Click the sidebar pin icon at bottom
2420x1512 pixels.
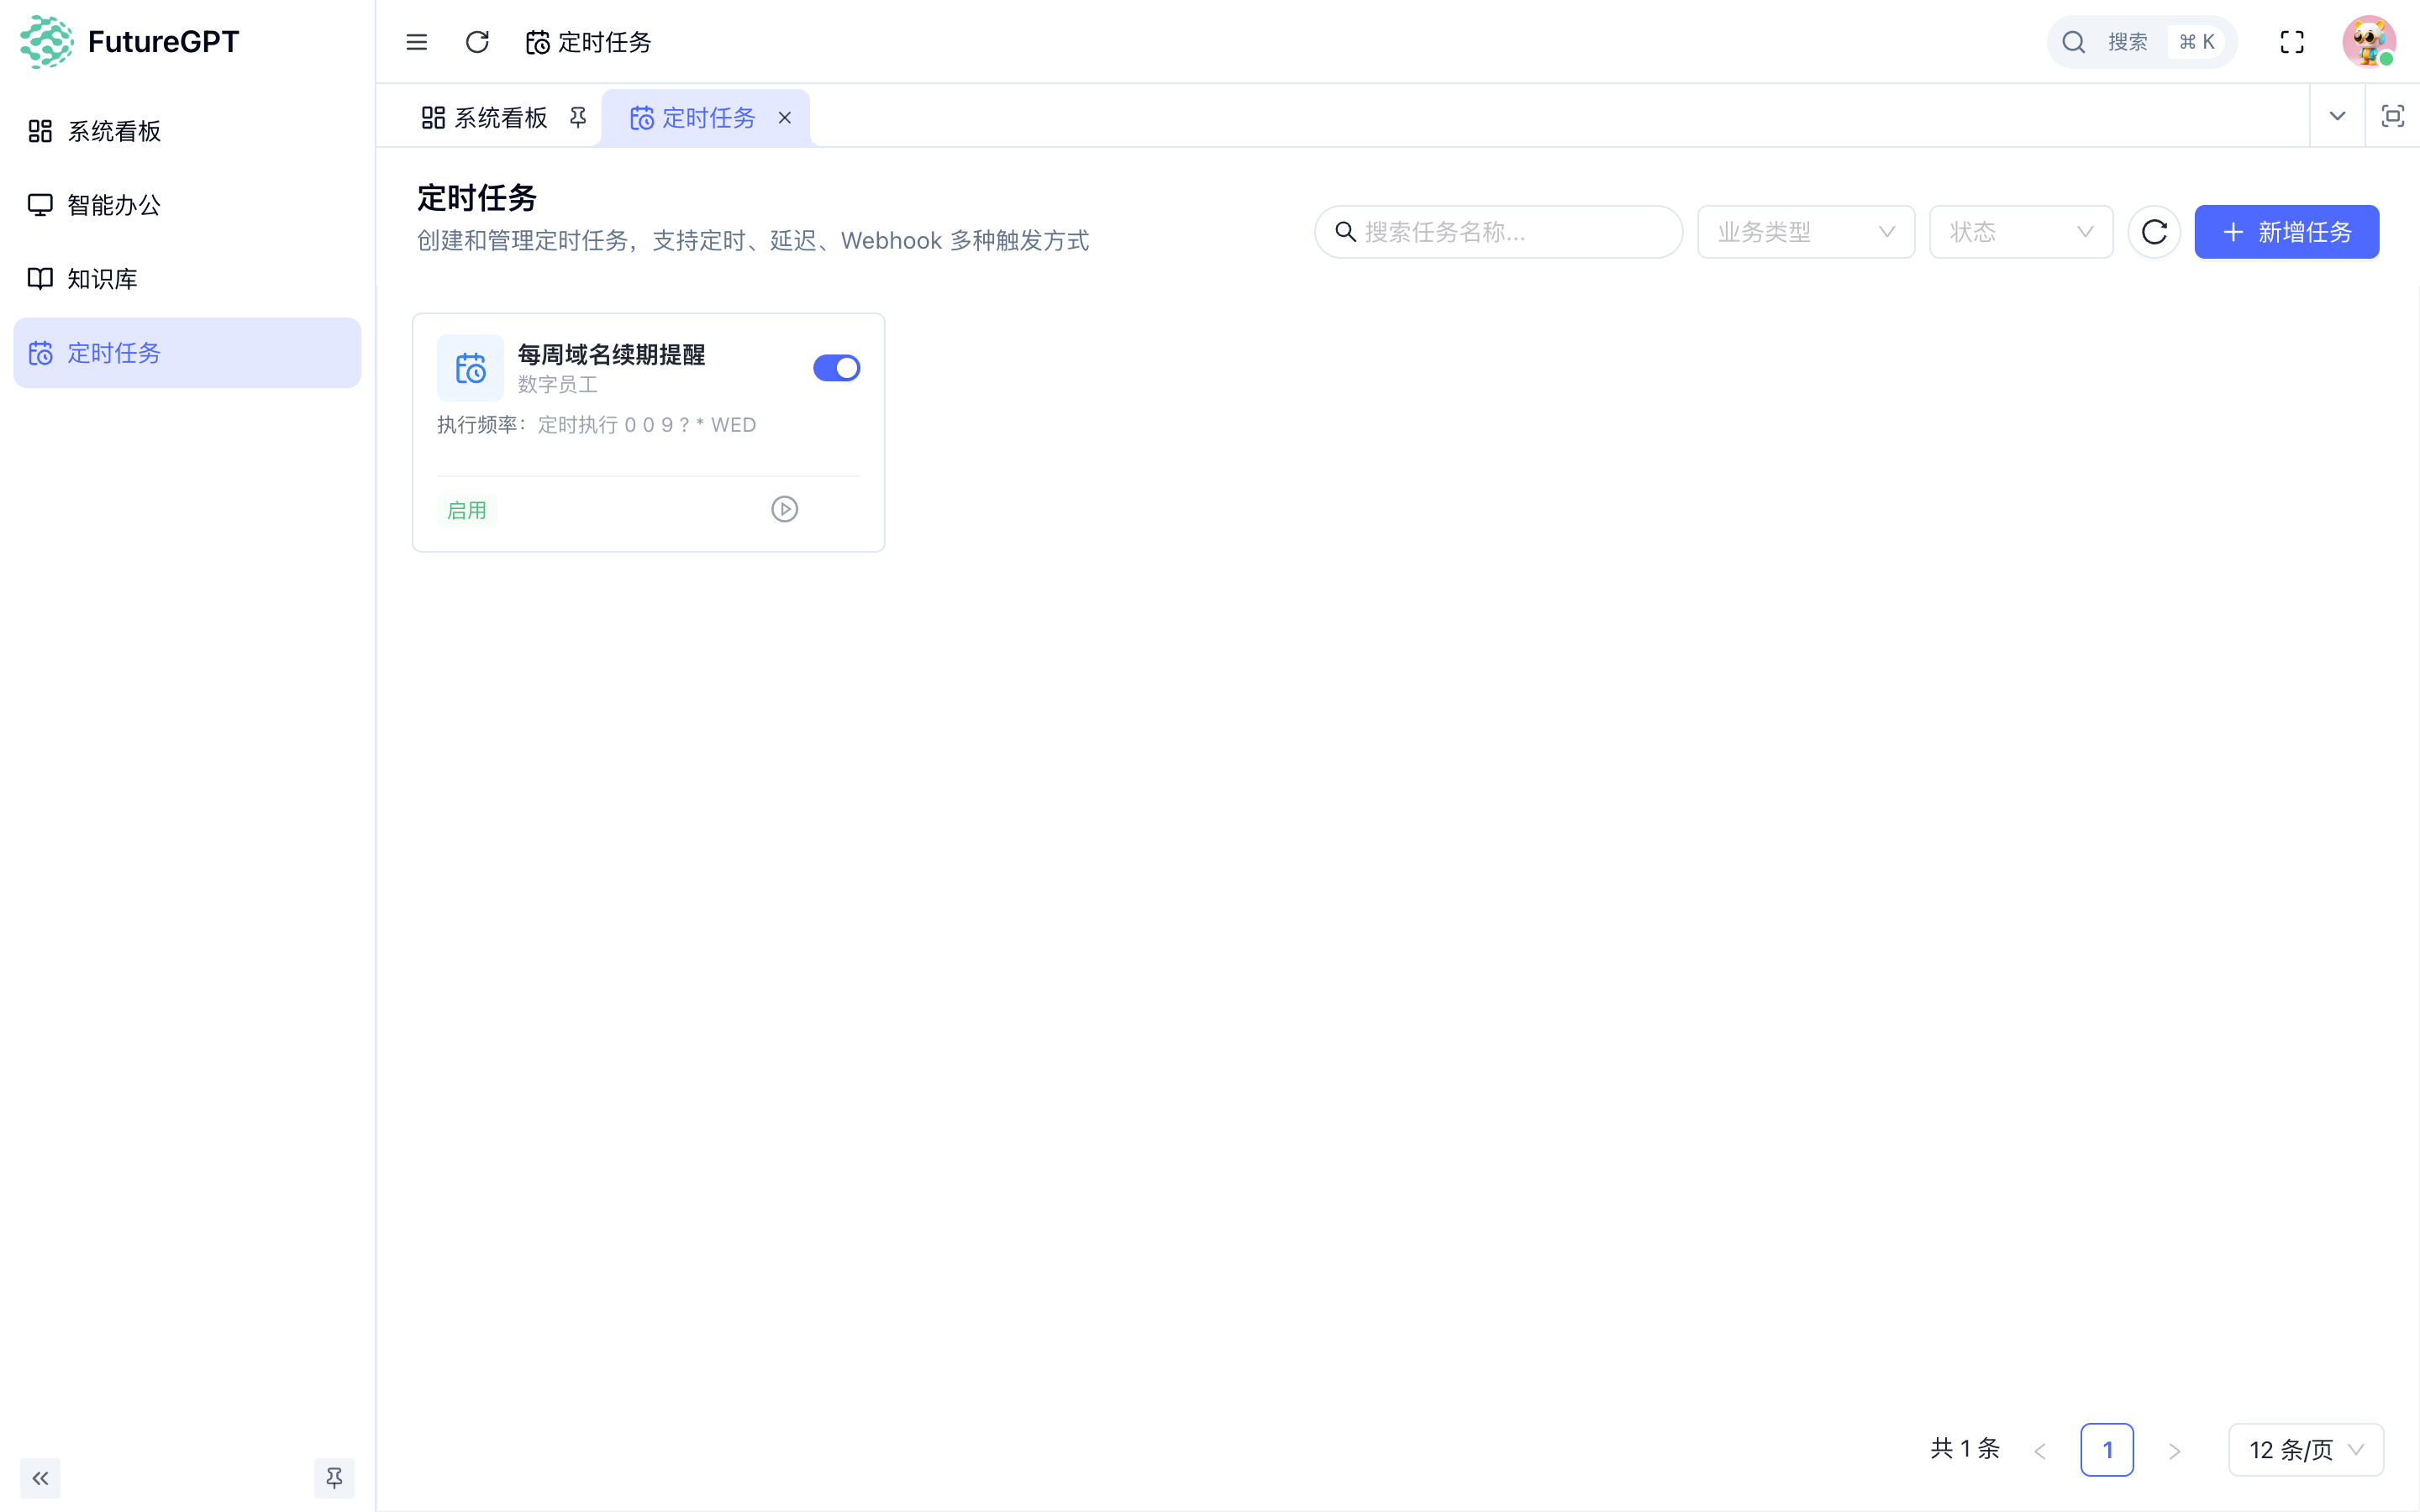click(x=334, y=1478)
